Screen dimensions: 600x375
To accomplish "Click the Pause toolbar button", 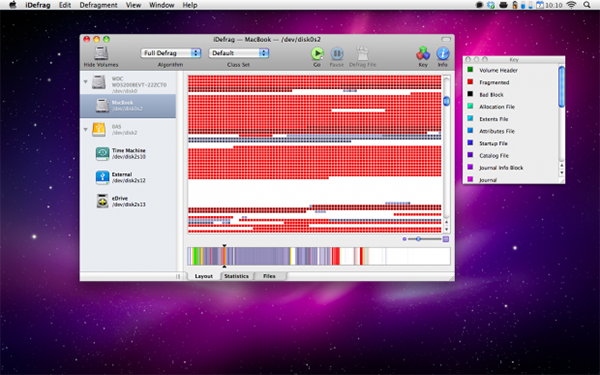I will 337,54.
